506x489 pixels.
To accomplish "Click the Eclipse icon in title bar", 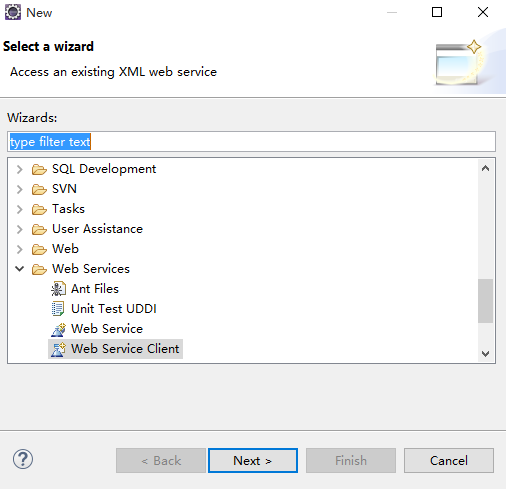I will (13, 12).
